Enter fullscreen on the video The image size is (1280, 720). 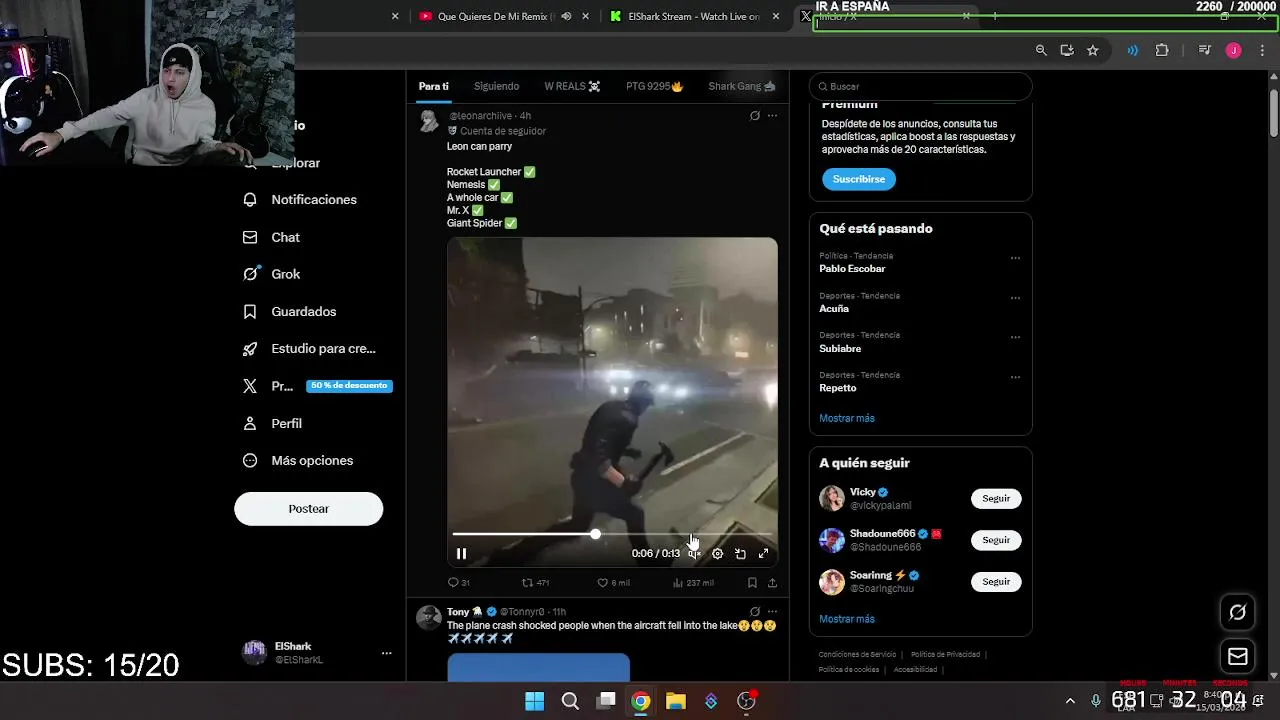tap(763, 553)
